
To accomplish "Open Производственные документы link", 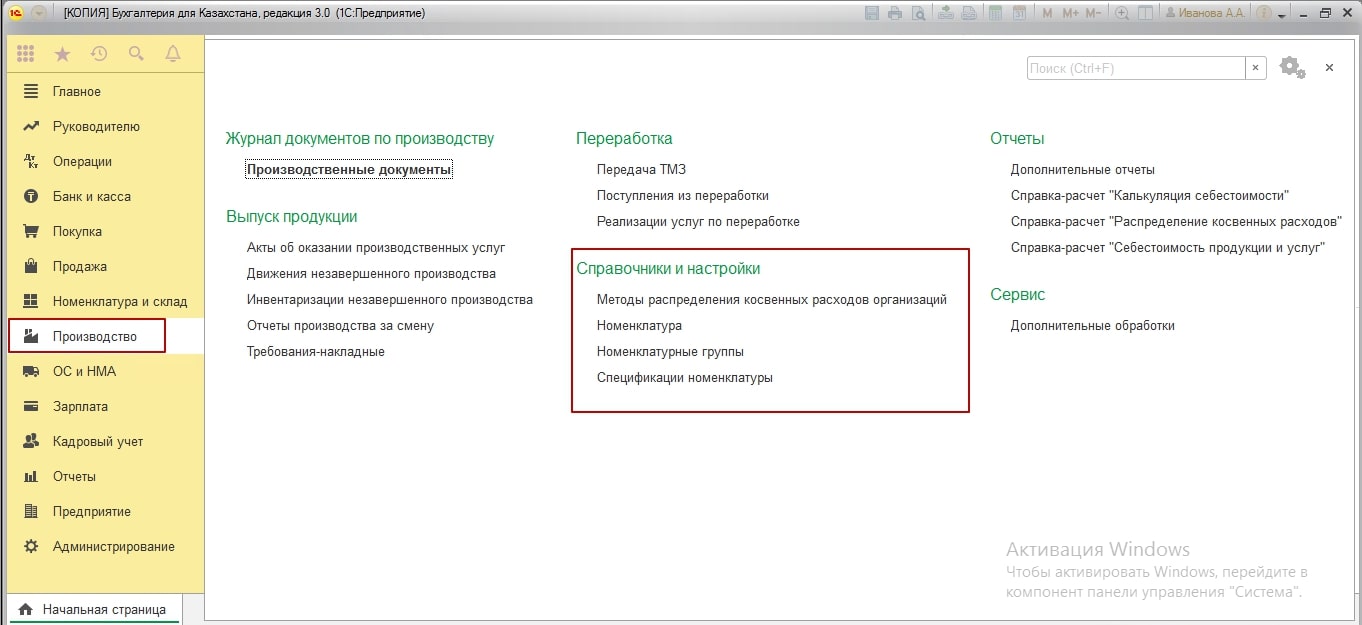I will pos(349,170).
